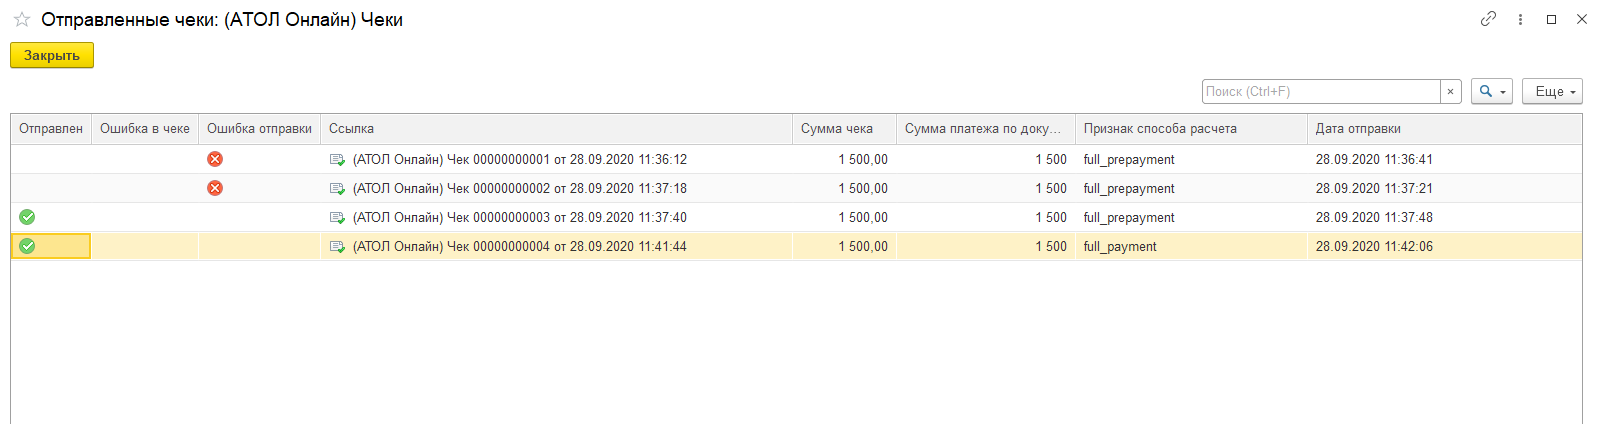Click the Закрыть button
The image size is (1601, 424).
(52, 55)
